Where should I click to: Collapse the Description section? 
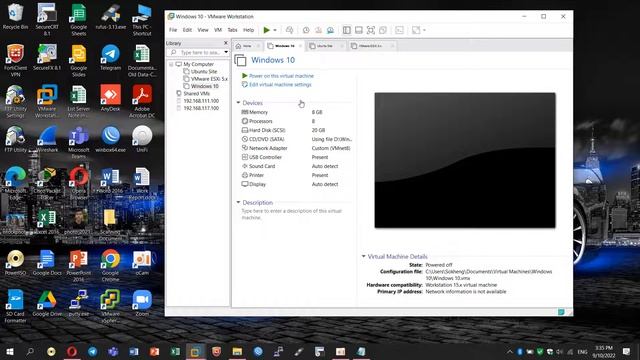[x=238, y=202]
